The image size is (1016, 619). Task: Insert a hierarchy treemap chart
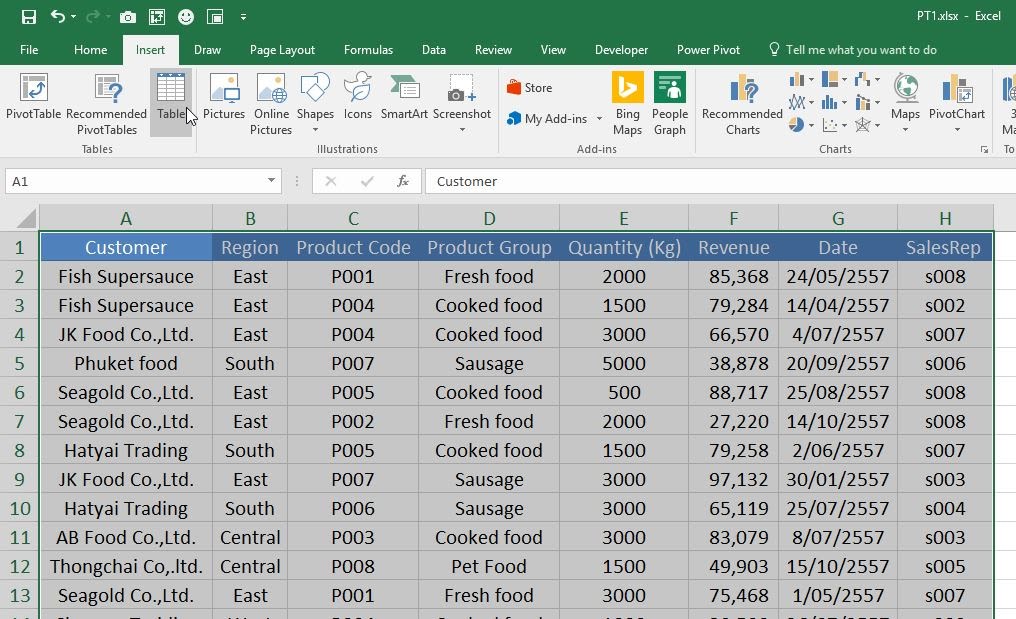click(x=834, y=80)
